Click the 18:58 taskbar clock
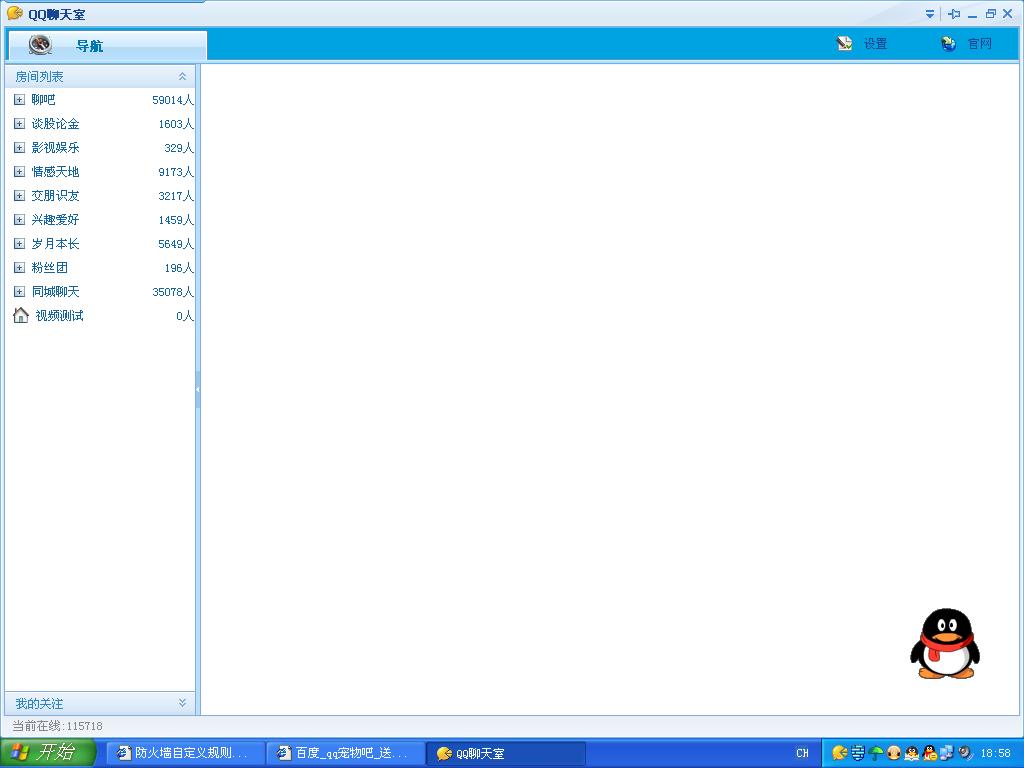 [995, 753]
